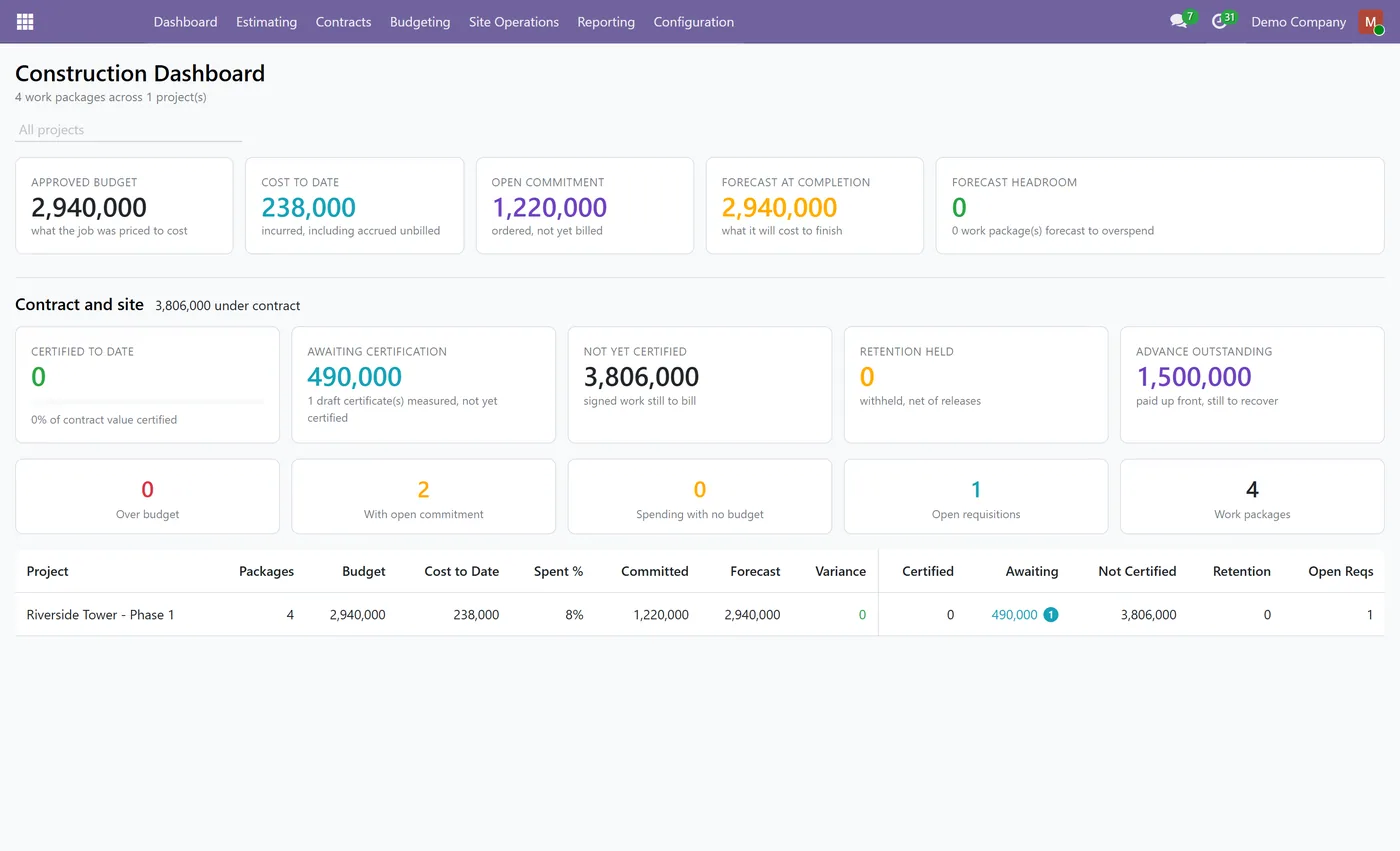
Task: Open the All projects filter field
Action: 128,130
